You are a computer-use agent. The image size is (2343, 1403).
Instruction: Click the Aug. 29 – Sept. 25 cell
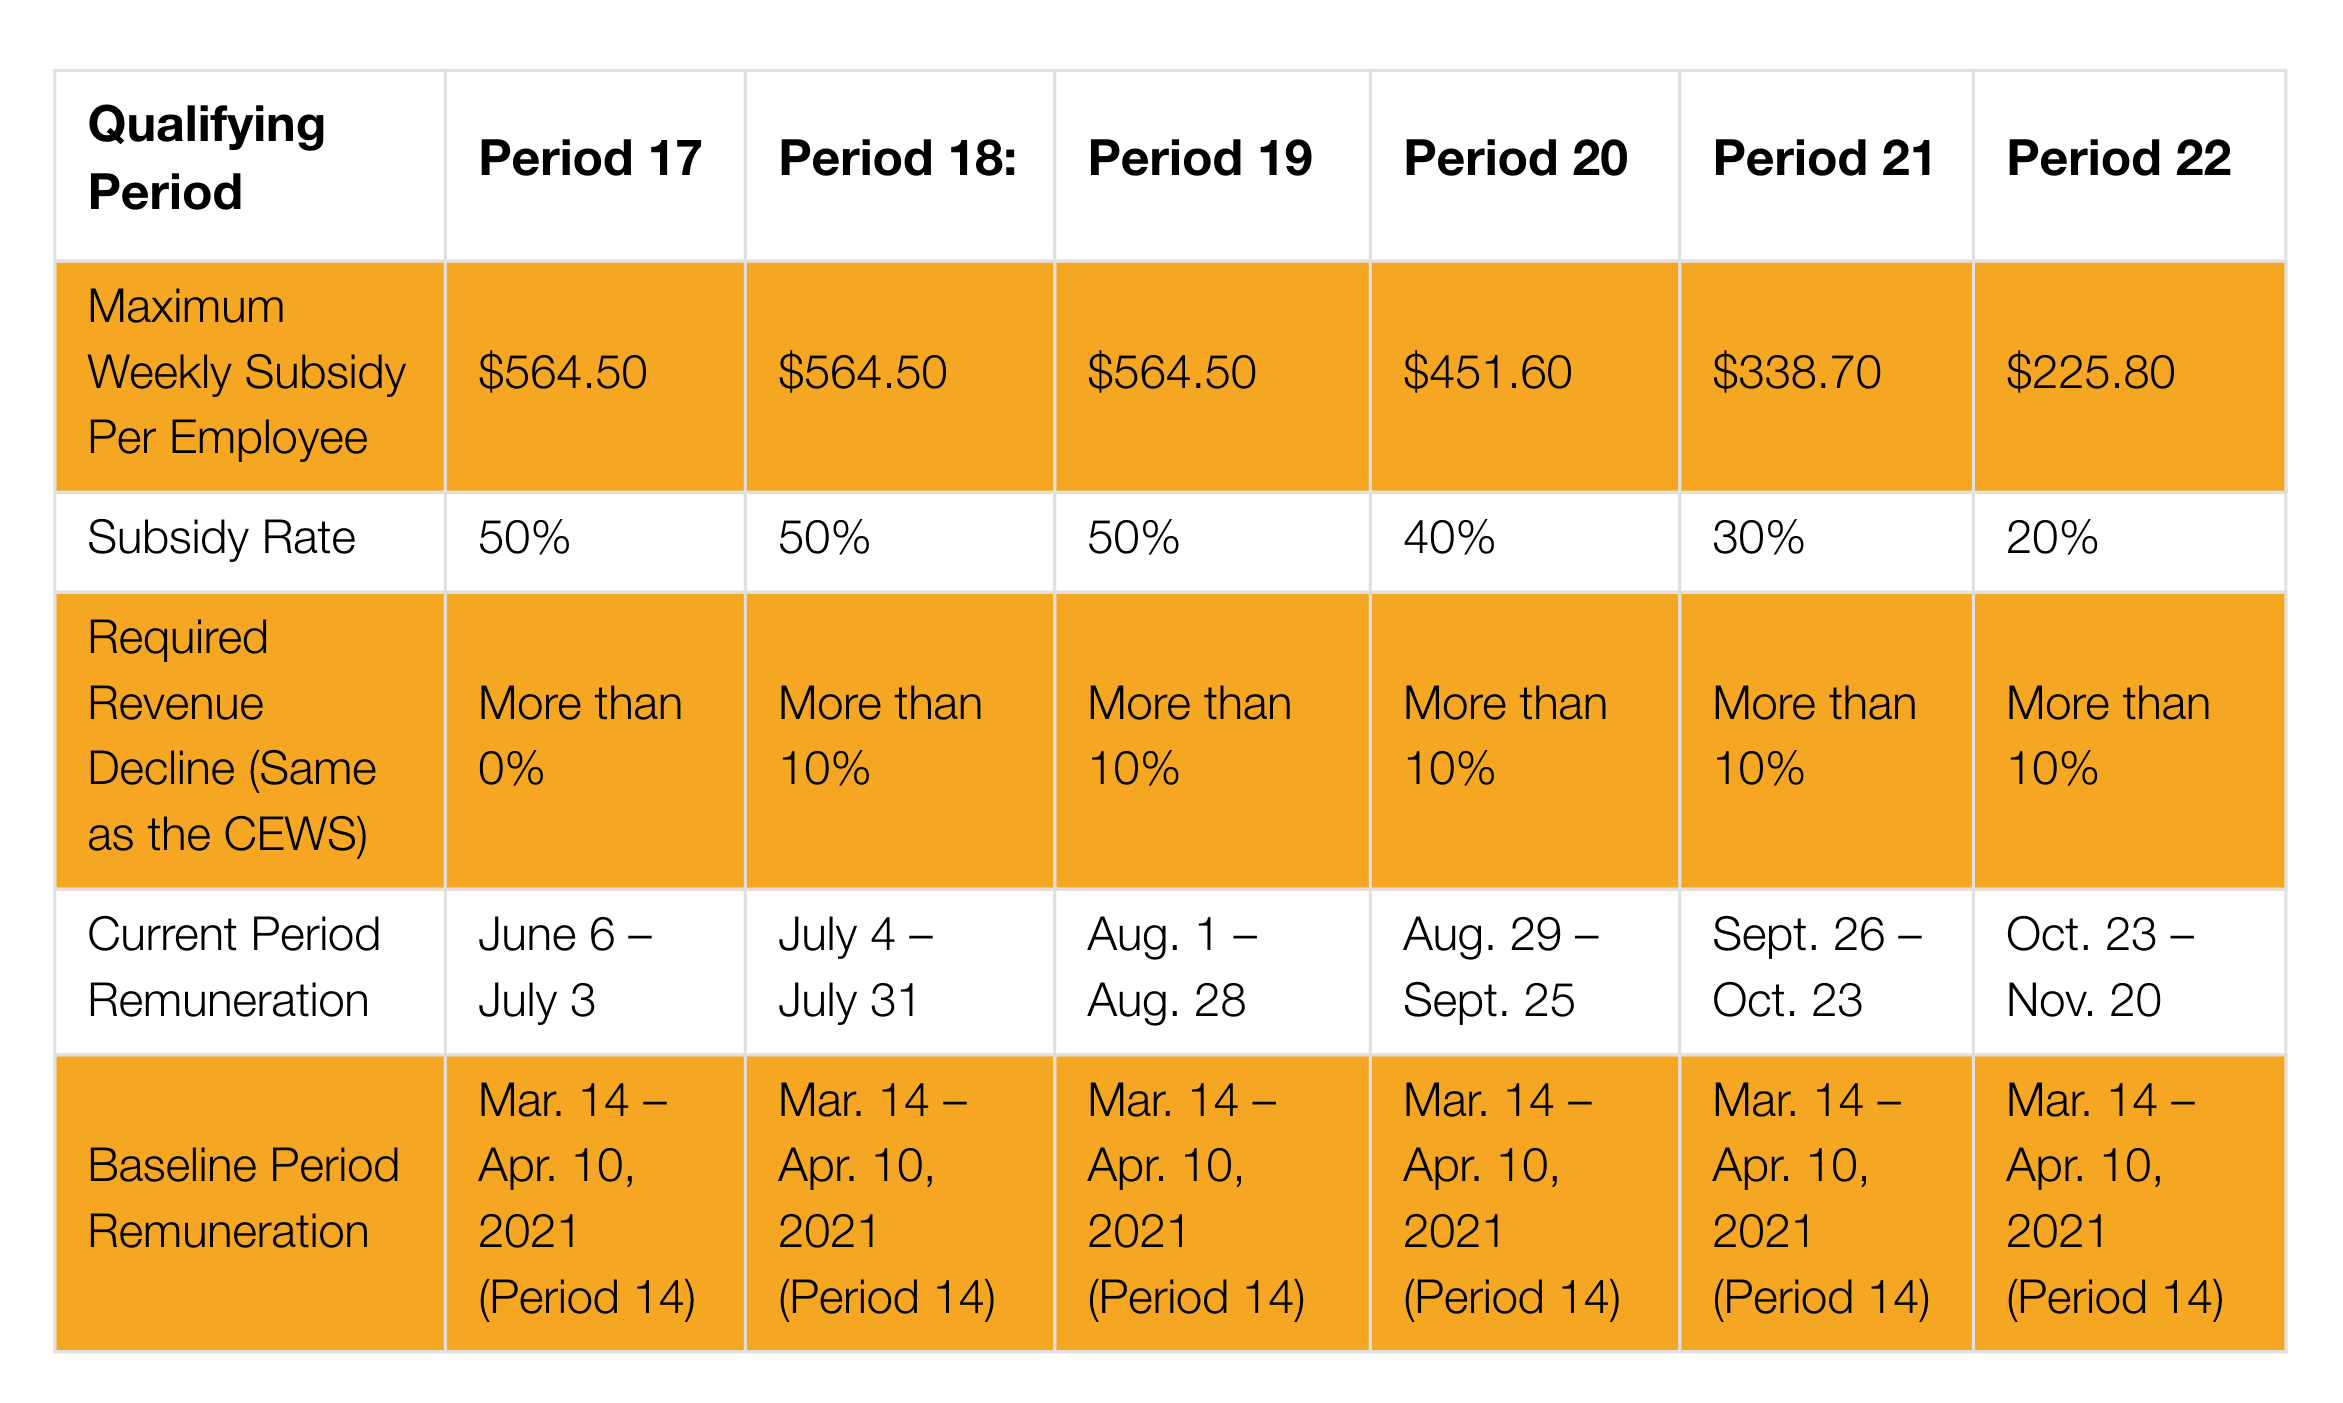(1500, 967)
